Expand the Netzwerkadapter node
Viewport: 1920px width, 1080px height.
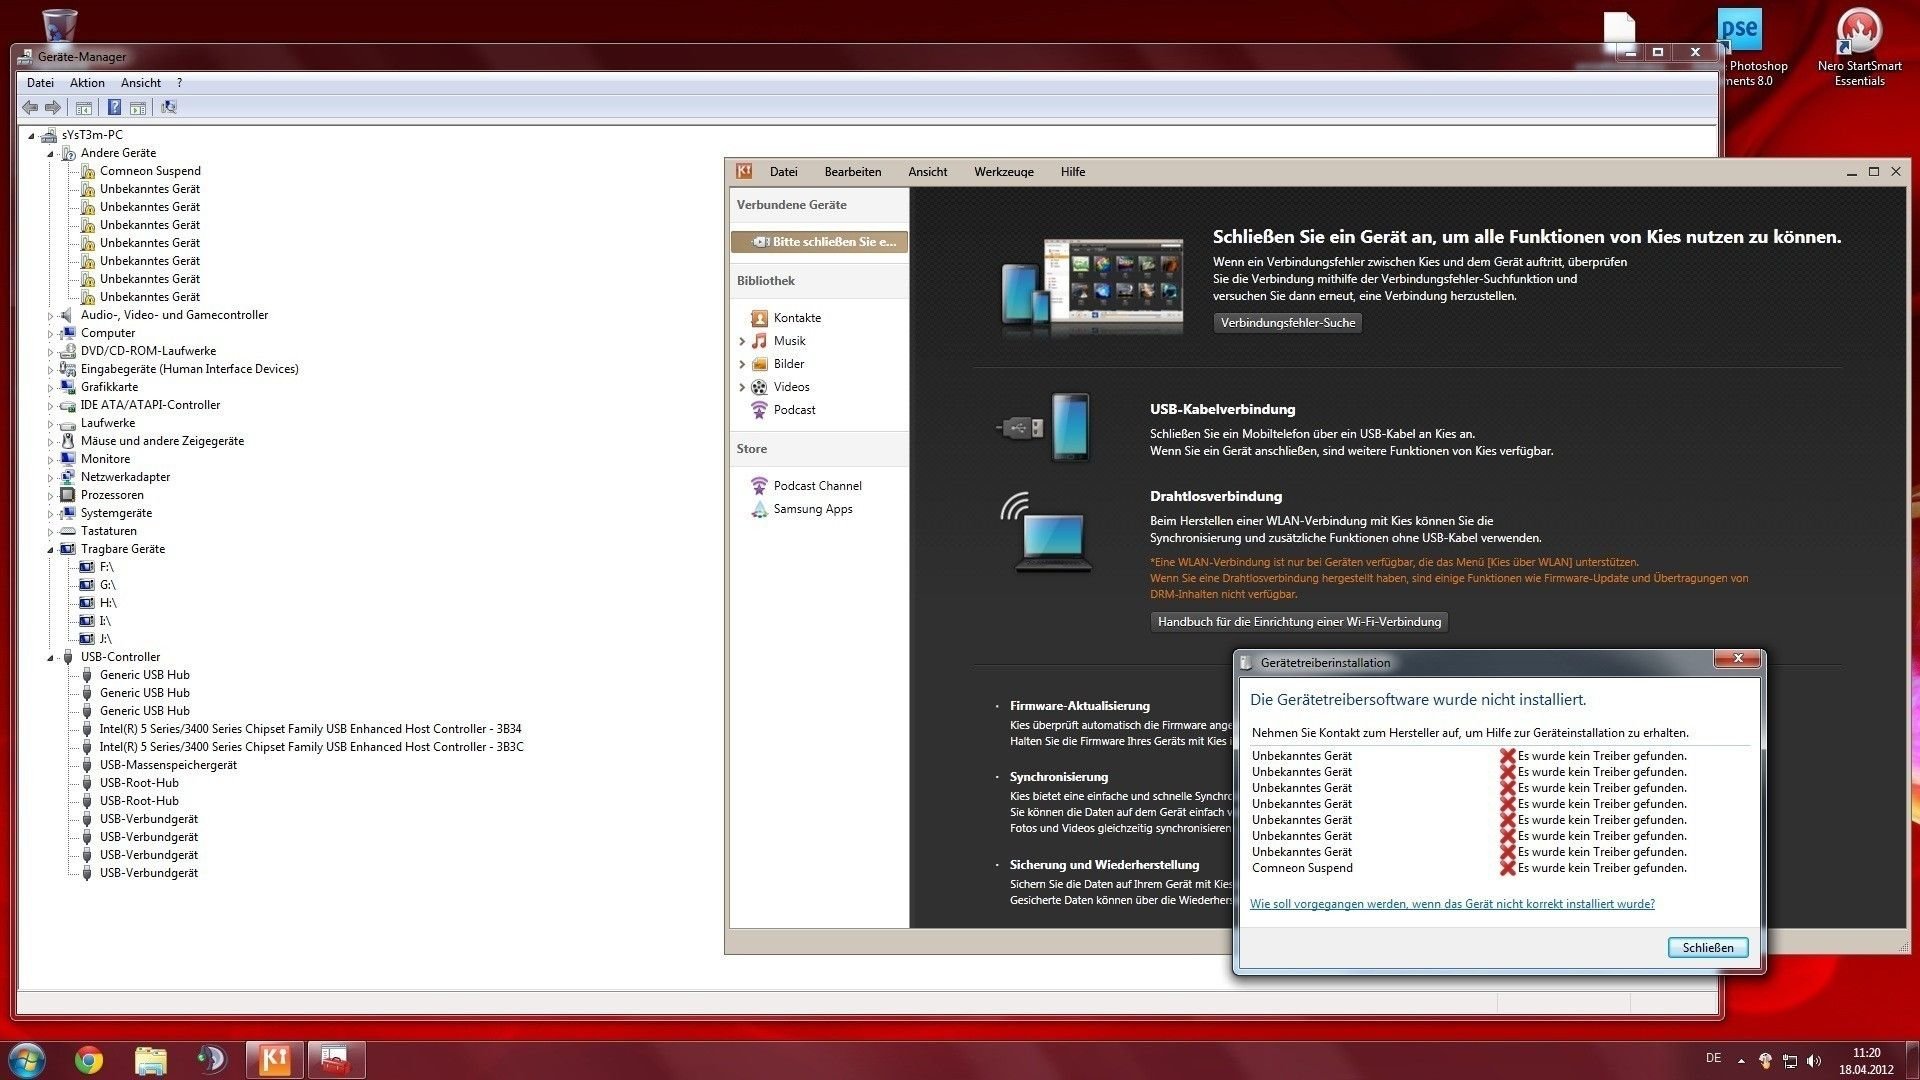tap(50, 477)
